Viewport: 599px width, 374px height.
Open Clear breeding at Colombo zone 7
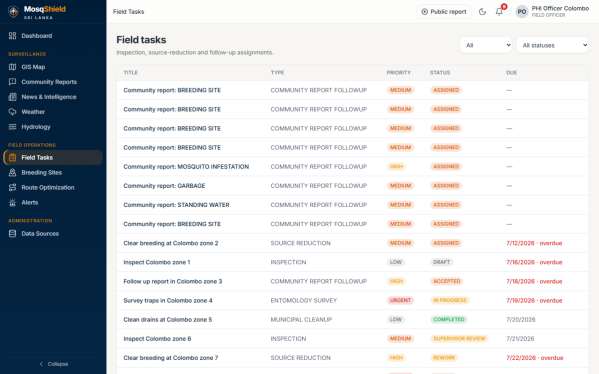tap(171, 358)
